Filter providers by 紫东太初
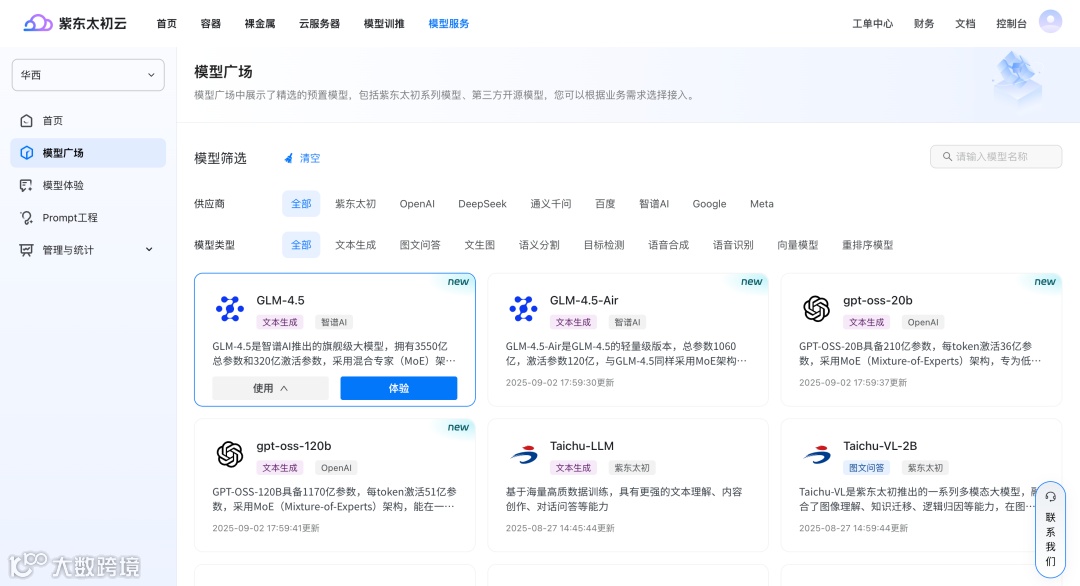1080x586 pixels. tap(355, 204)
